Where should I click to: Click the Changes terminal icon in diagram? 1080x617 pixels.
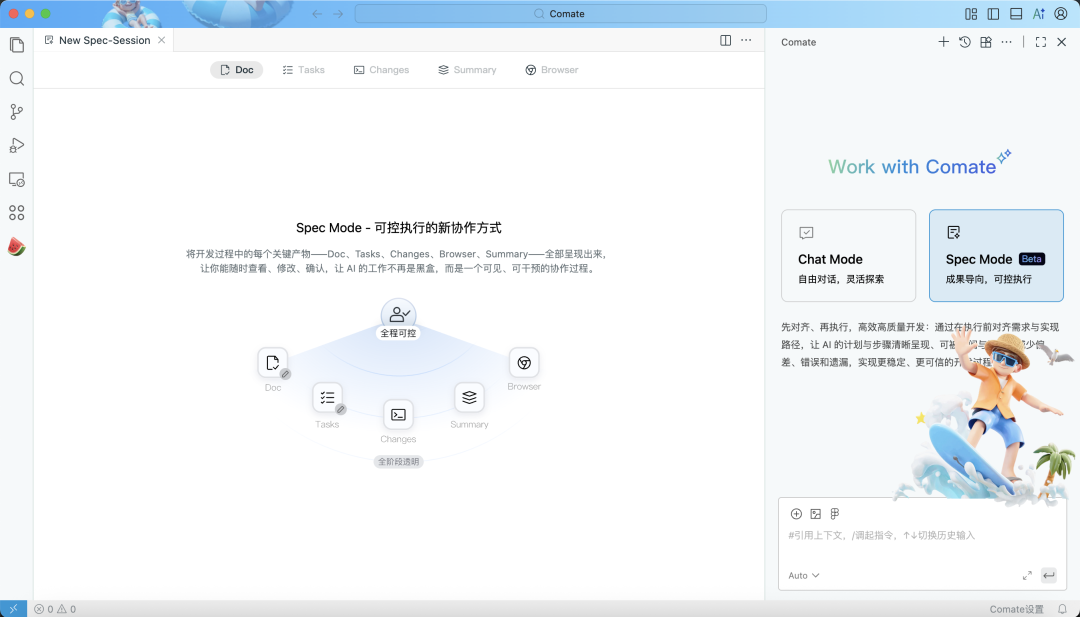coord(398,415)
